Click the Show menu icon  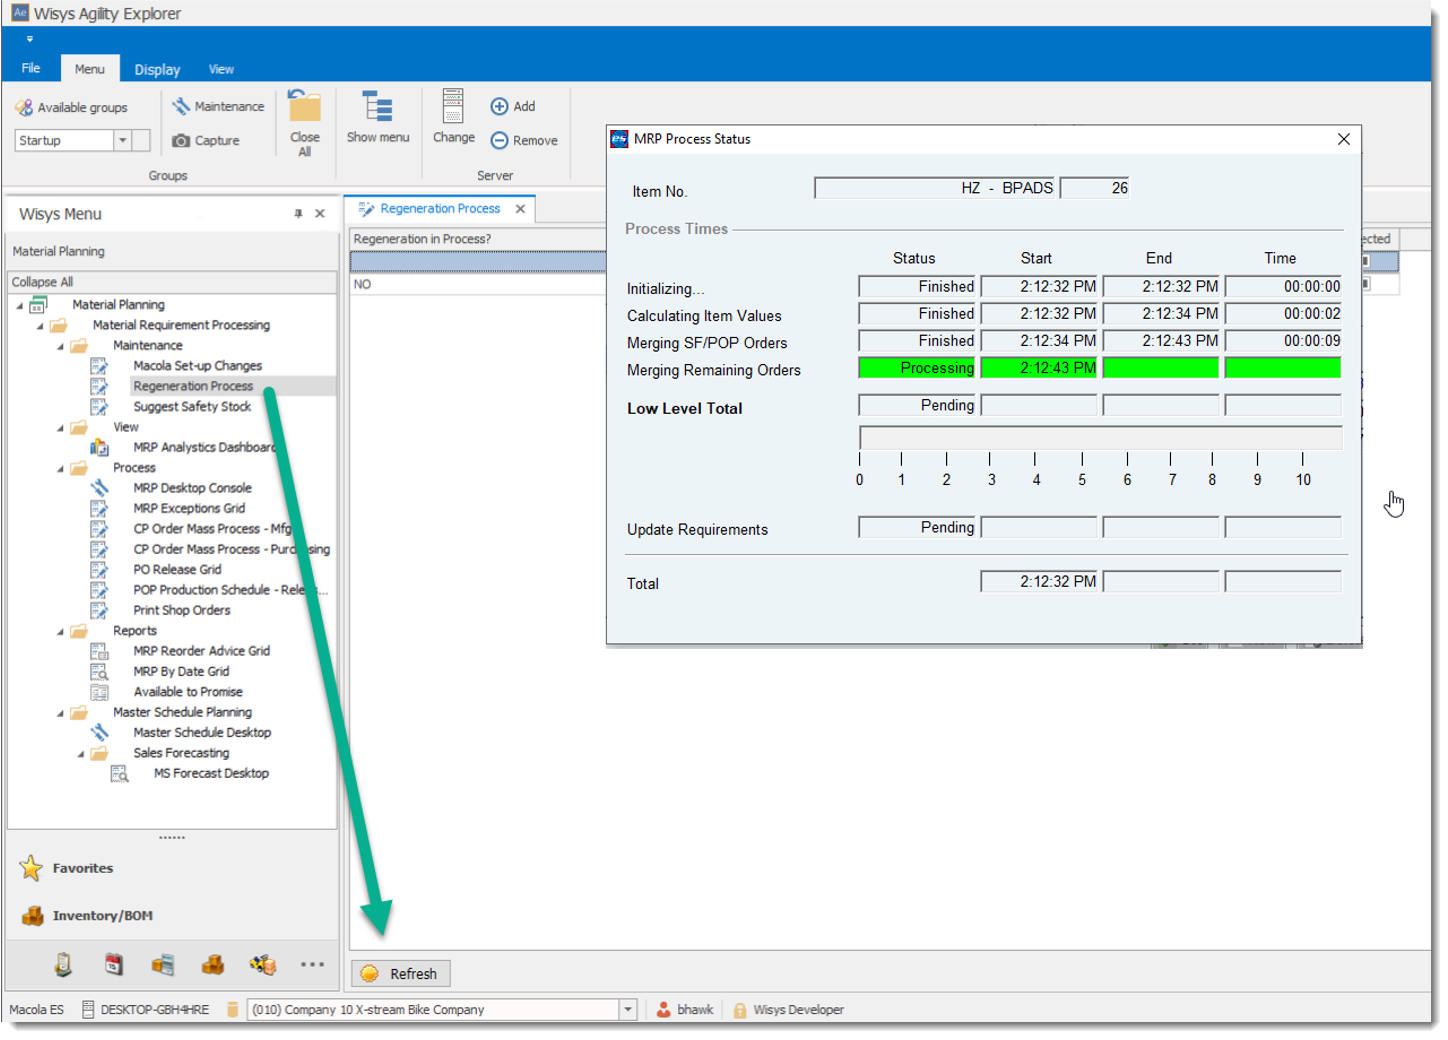tap(377, 106)
